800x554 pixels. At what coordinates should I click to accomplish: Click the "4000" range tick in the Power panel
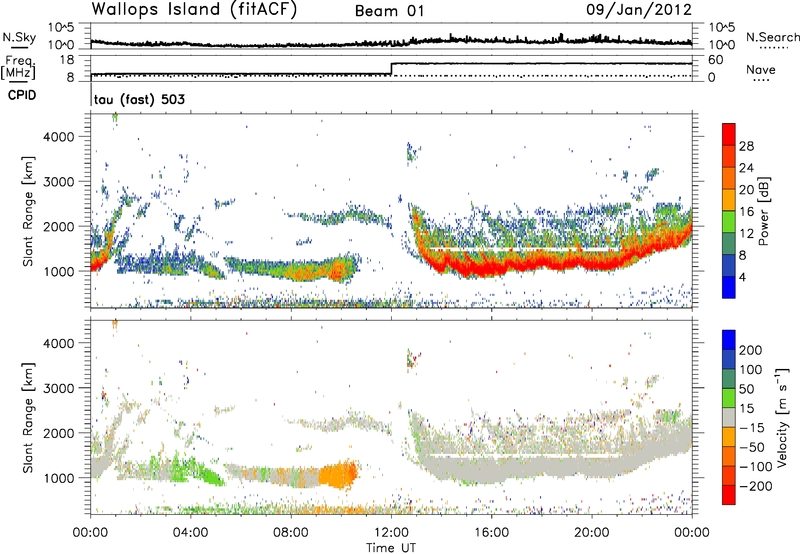click(59, 137)
